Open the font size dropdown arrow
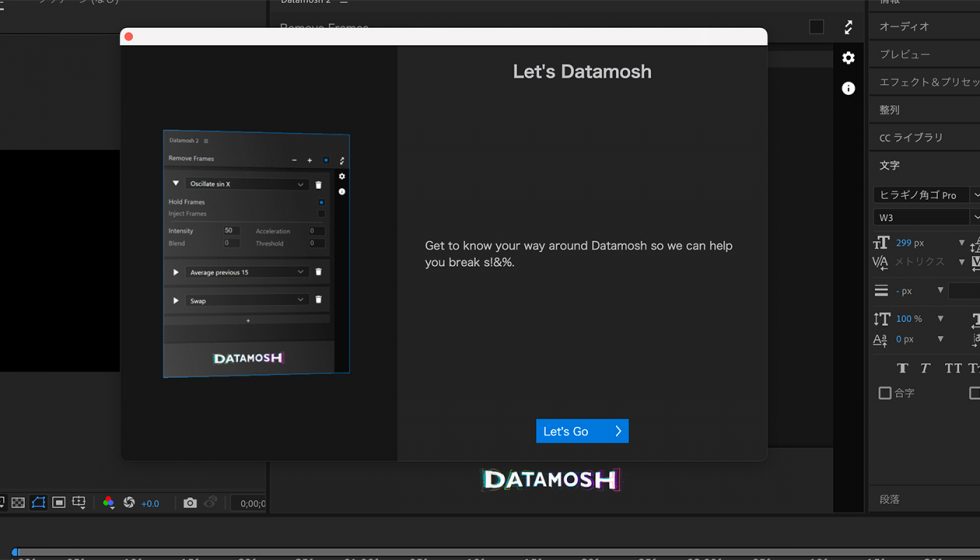Viewport: 980px width, 560px height. pos(962,243)
